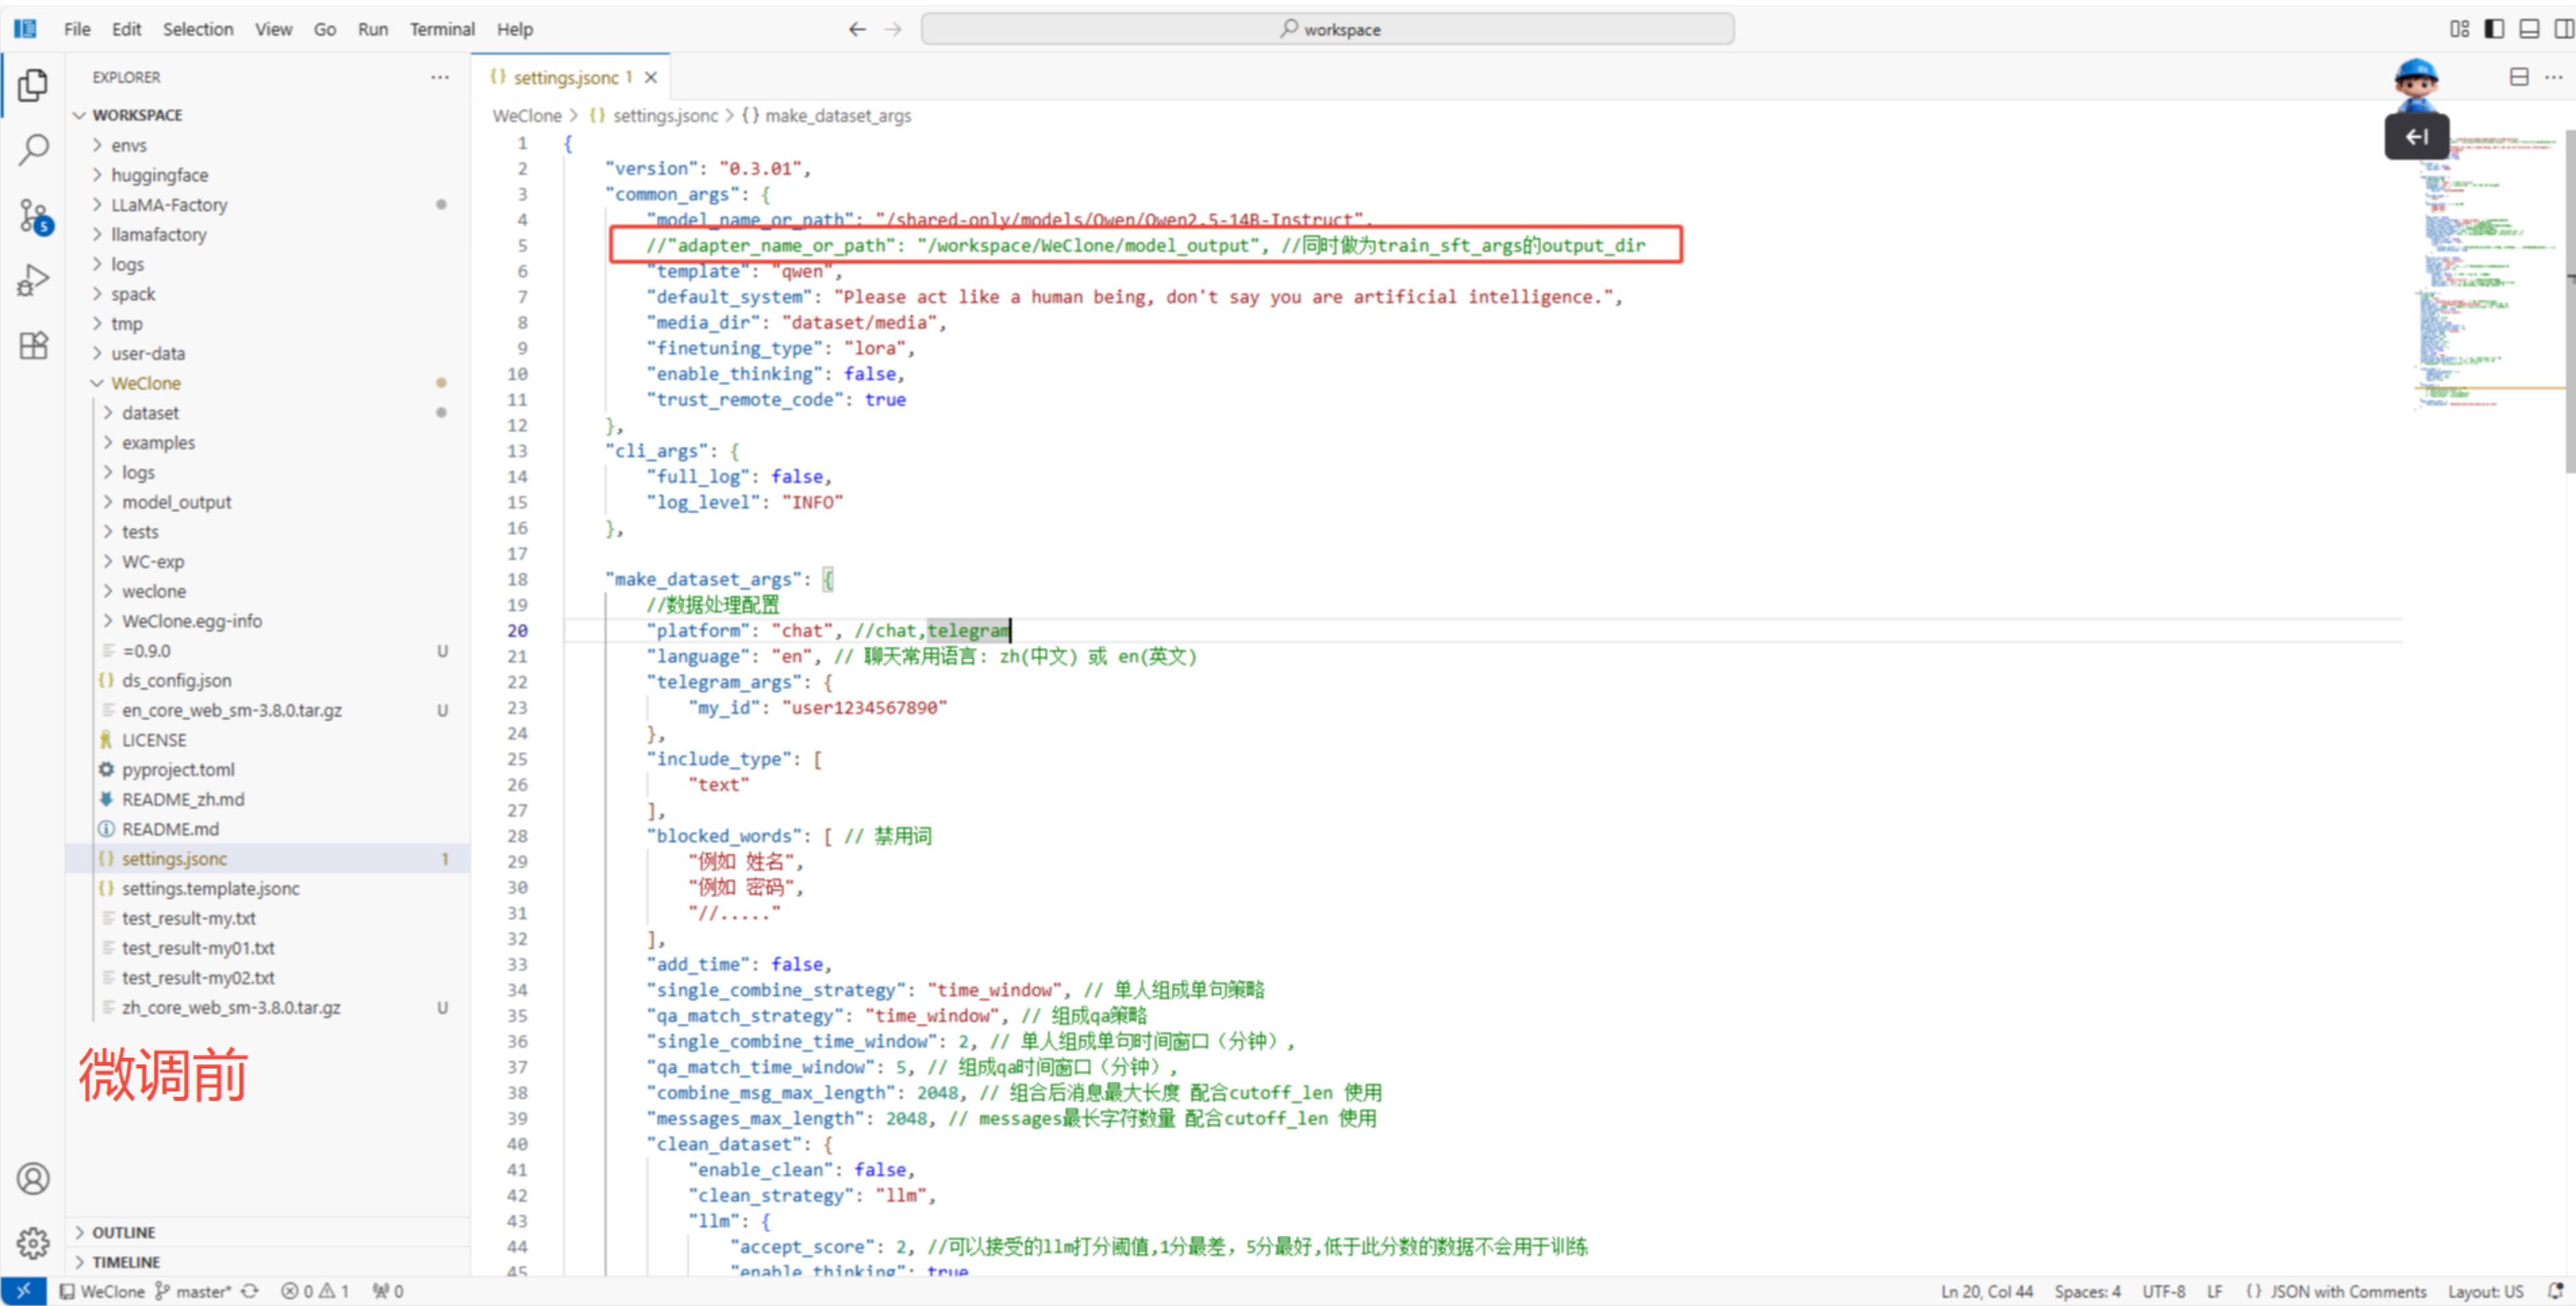Open the Selection menu
This screenshot has height=1306, width=2576.
click(x=198, y=29)
